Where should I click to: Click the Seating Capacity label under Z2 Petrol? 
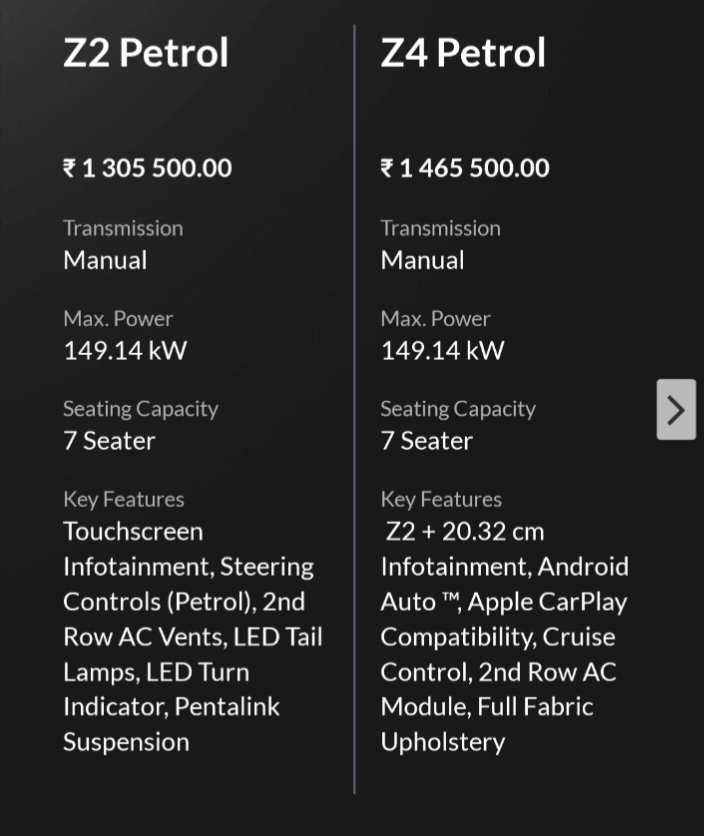click(140, 409)
